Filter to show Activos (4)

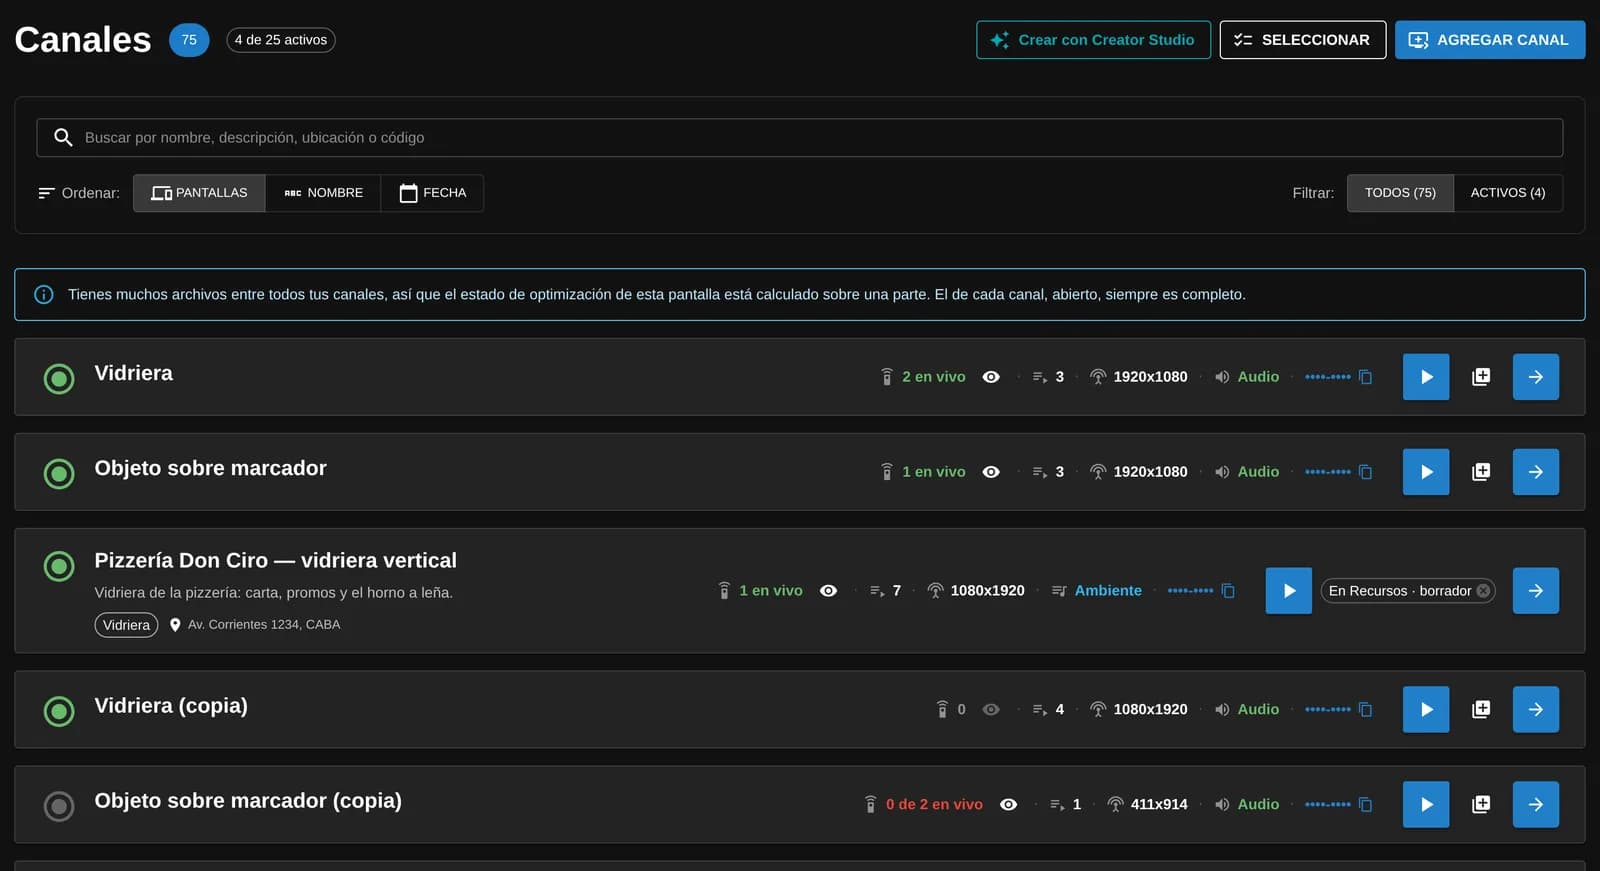pos(1508,193)
